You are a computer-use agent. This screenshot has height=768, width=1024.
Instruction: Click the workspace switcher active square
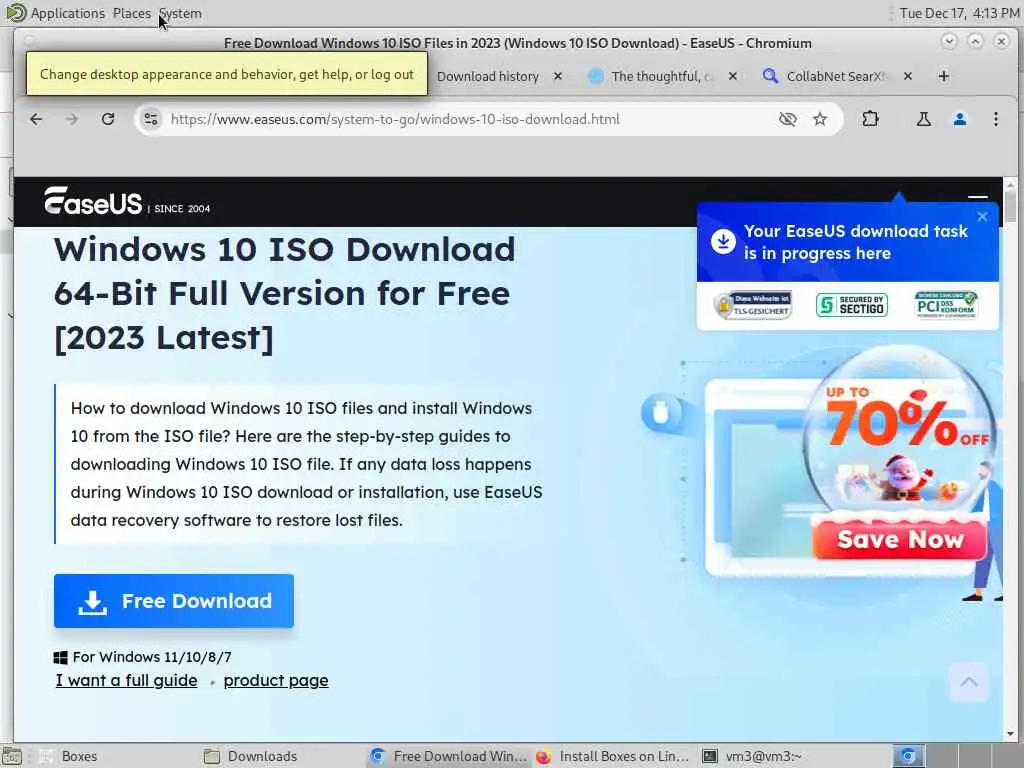click(908, 756)
